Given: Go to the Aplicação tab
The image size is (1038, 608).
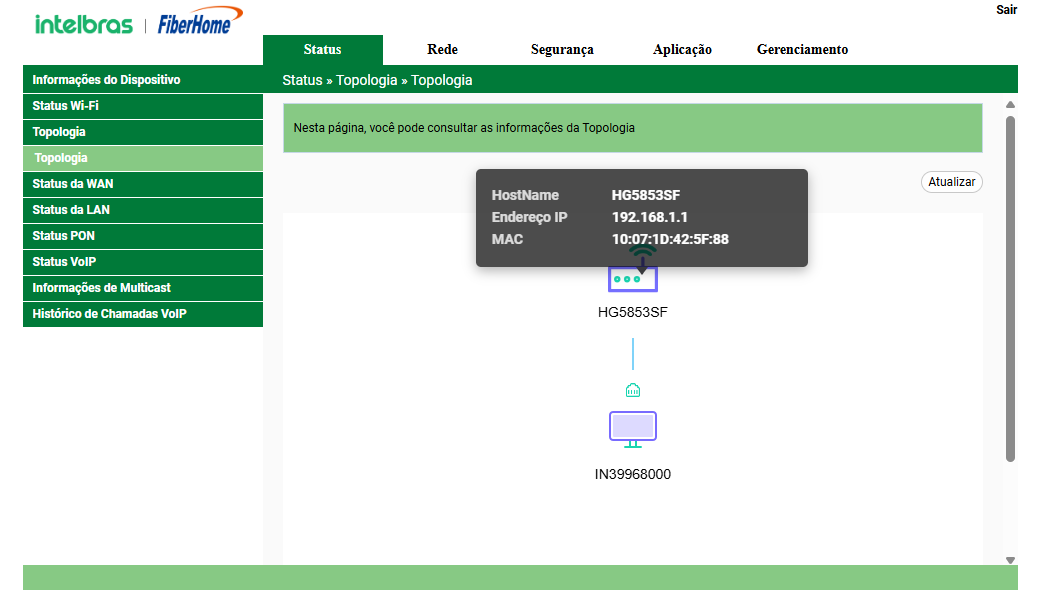Looking at the screenshot, I should coord(682,50).
